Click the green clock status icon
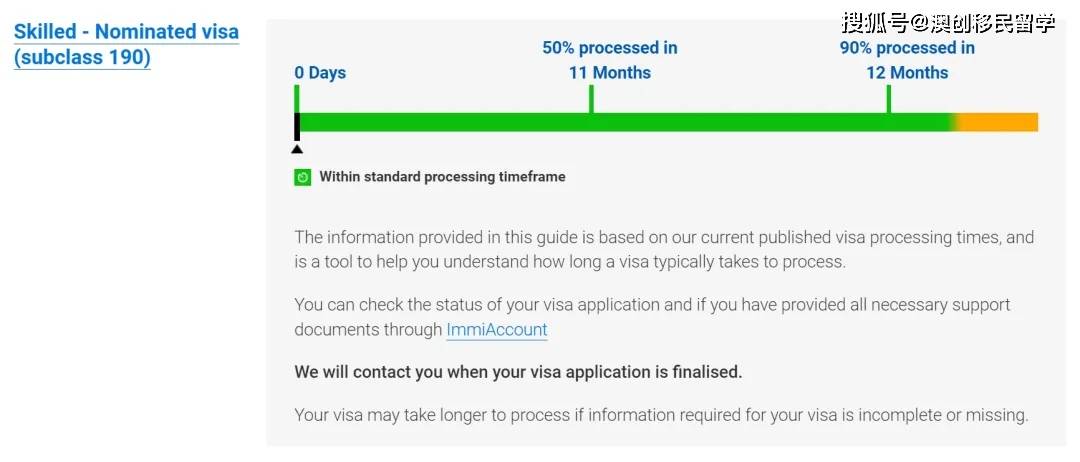This screenshot has width=1080, height=462. (x=302, y=177)
